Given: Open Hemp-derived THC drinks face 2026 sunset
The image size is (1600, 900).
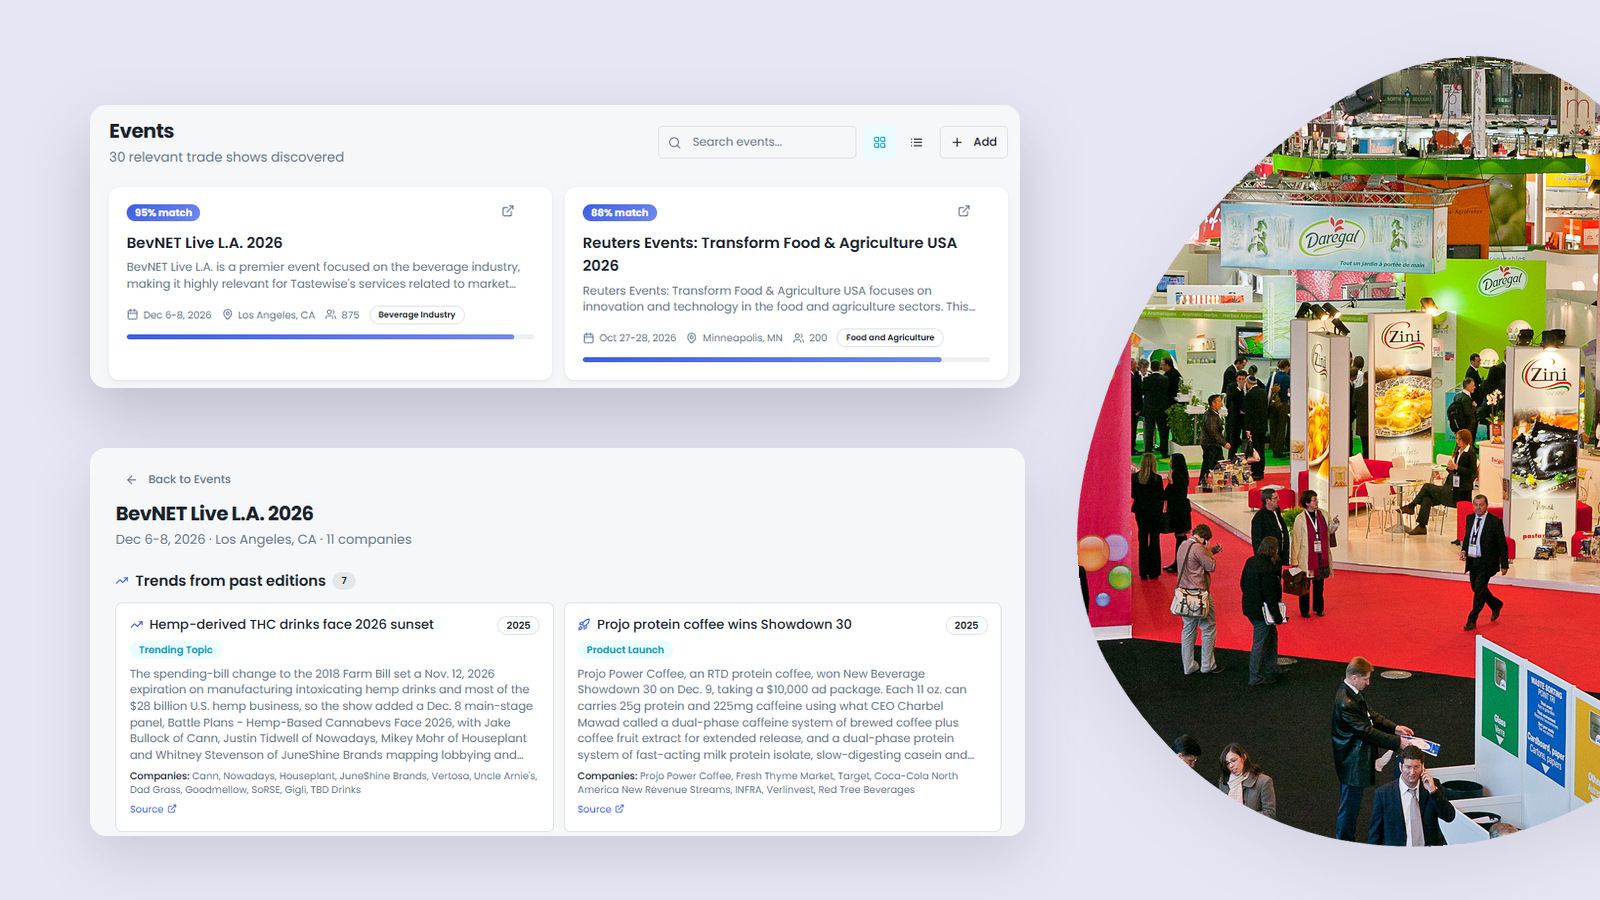Looking at the screenshot, I should click(x=291, y=624).
